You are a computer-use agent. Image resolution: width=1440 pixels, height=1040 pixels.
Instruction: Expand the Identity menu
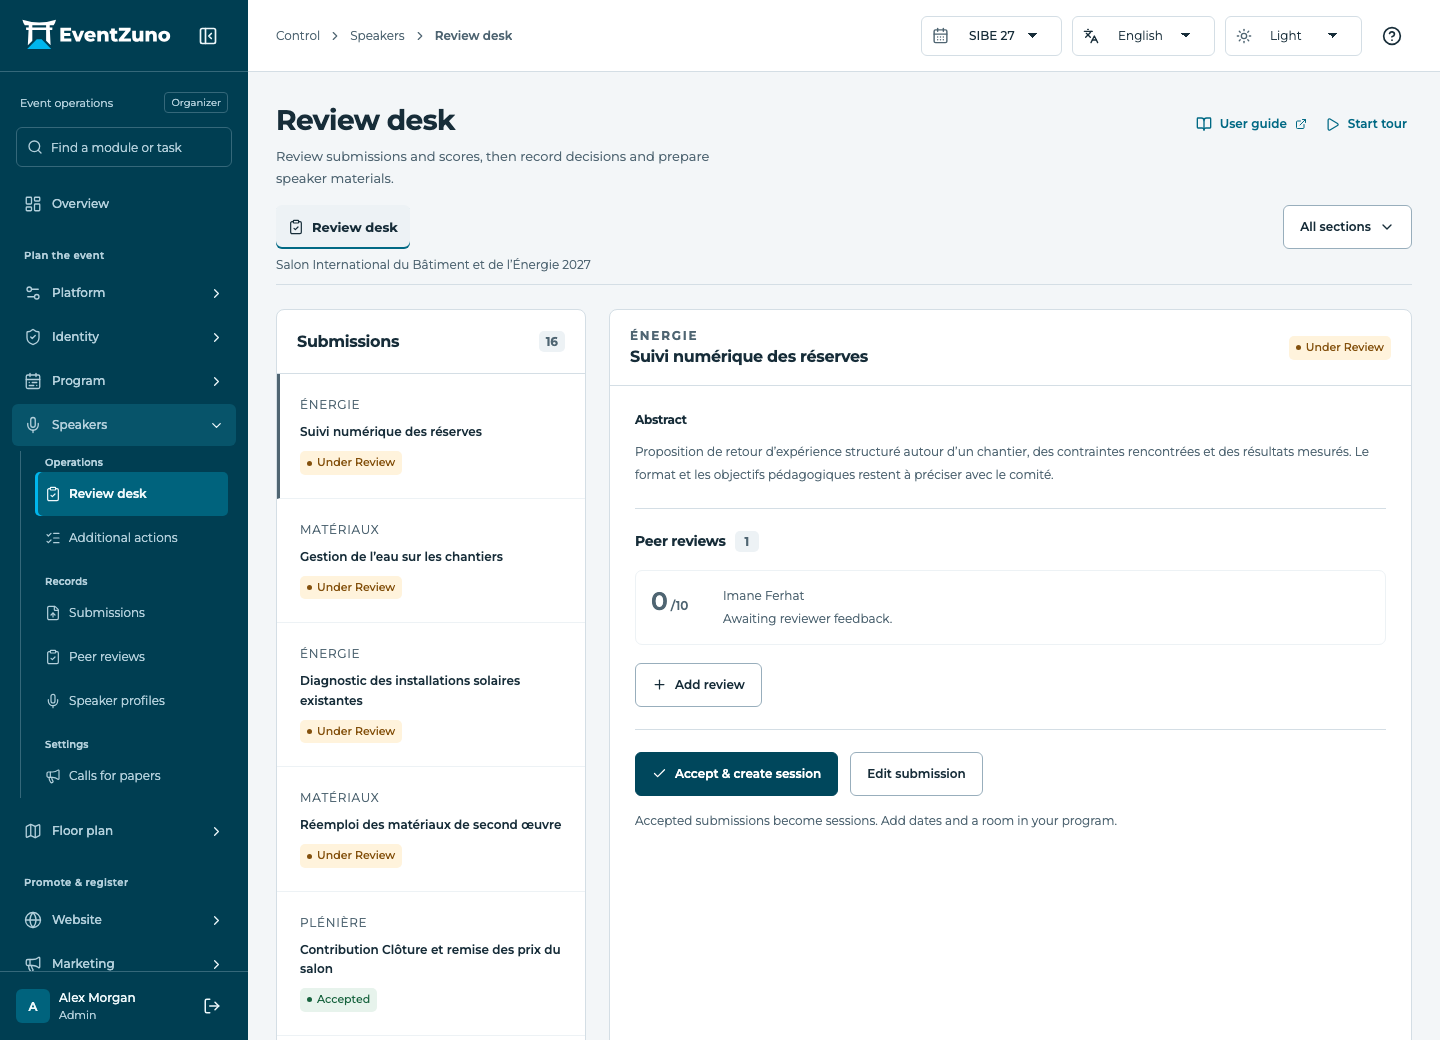pyautogui.click(x=124, y=337)
